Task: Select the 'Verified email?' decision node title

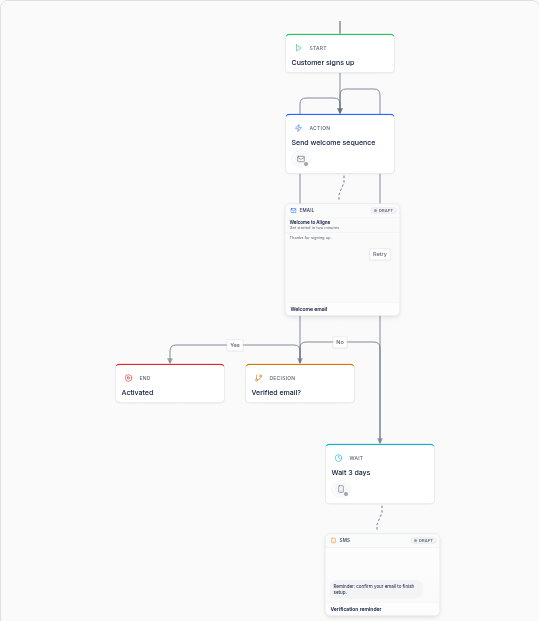Action: click(276, 392)
